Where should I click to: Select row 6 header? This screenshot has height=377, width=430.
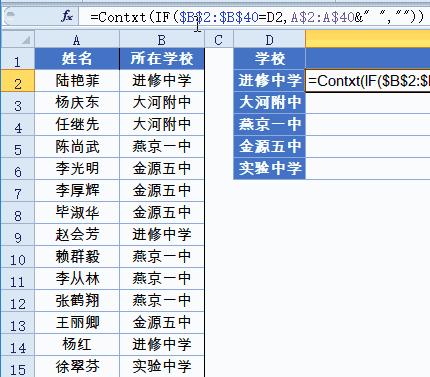[x=17, y=169]
